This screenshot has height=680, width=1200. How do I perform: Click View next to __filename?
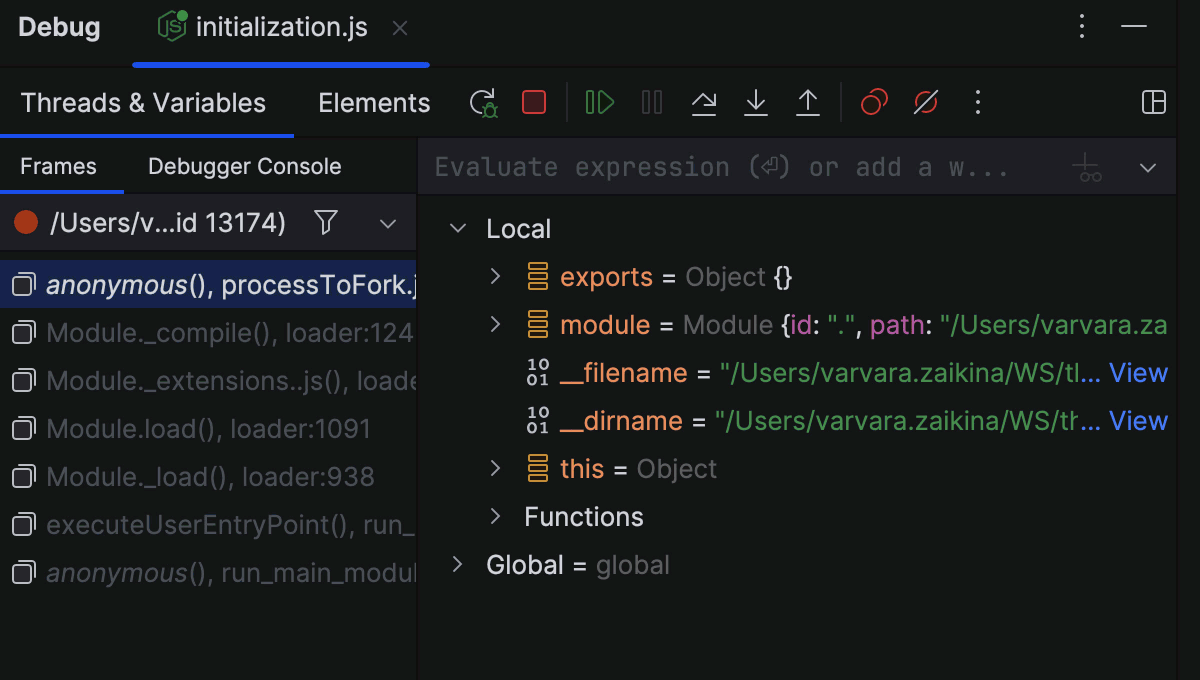click(x=1139, y=372)
